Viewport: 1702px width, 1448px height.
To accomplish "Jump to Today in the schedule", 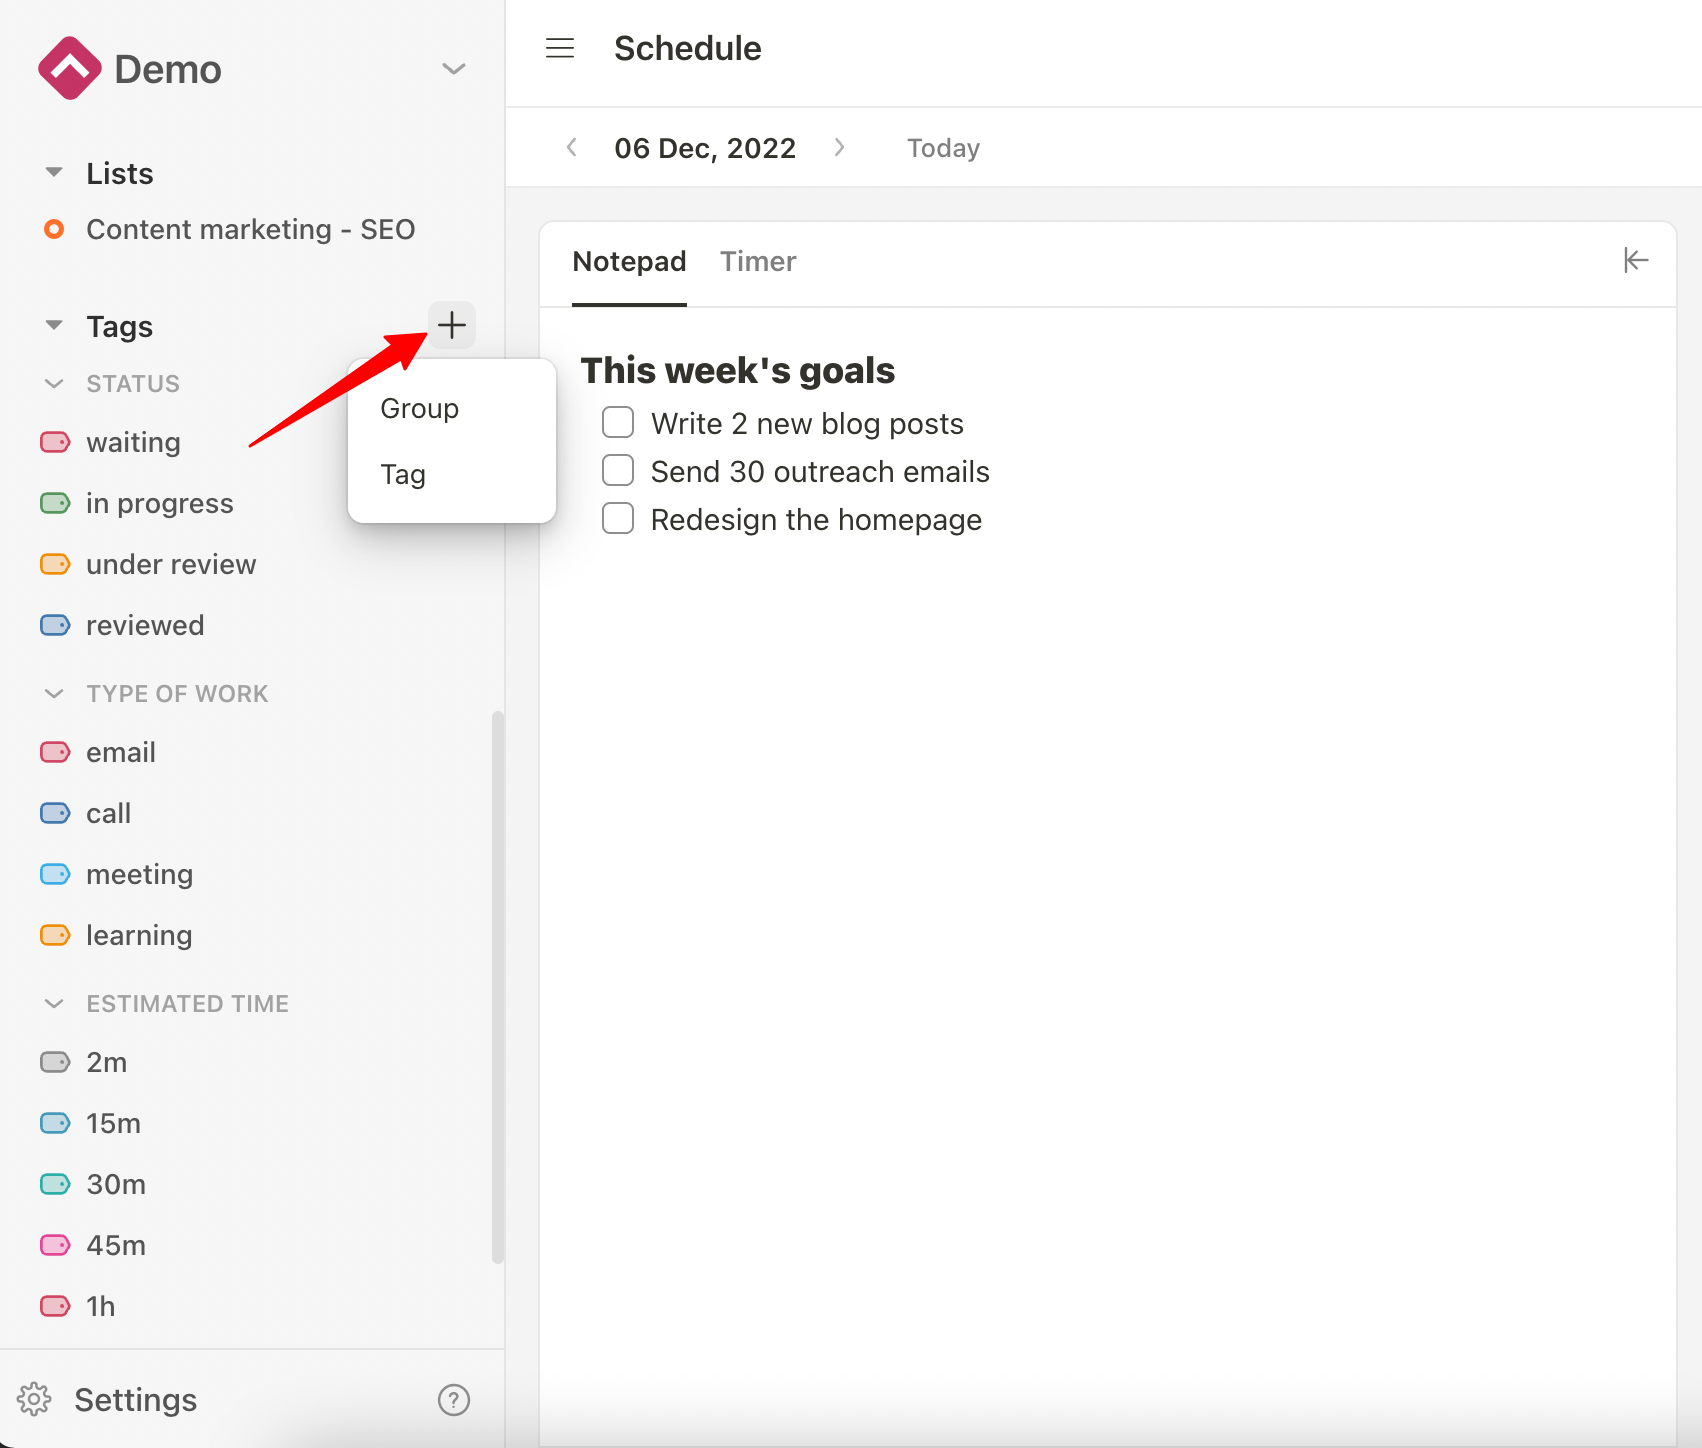I will tap(943, 148).
